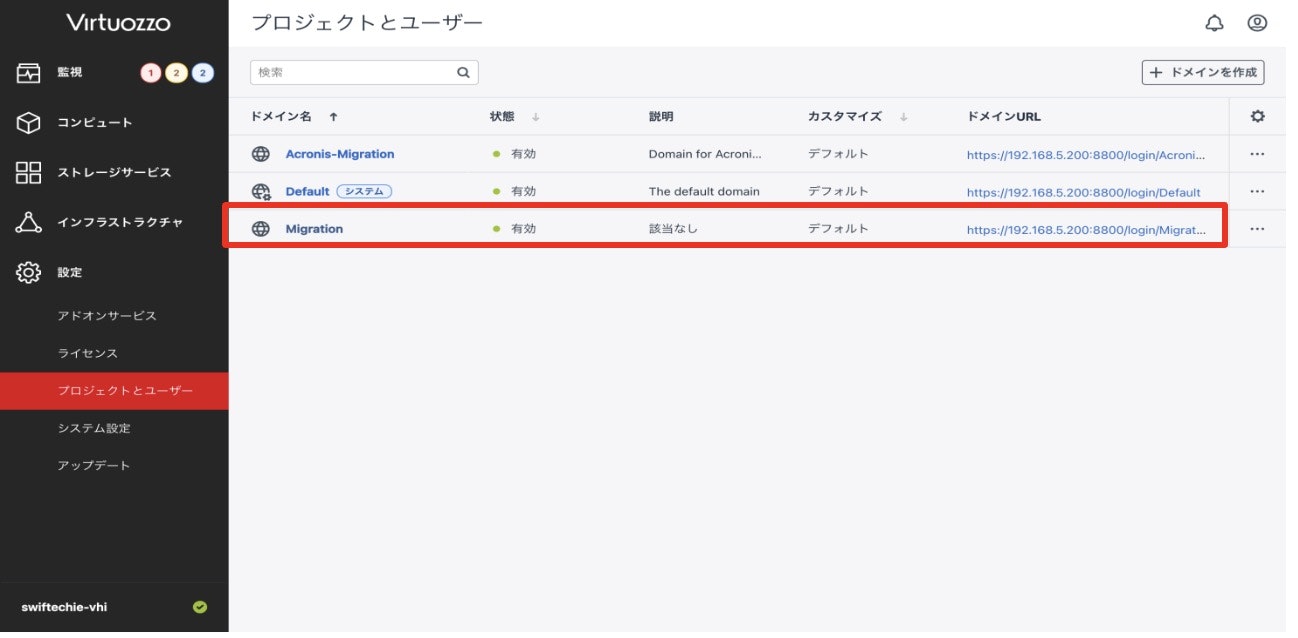Click デフォルト cell in Default row
The height and width of the screenshot is (638, 1298).
pyautogui.click(x=838, y=191)
